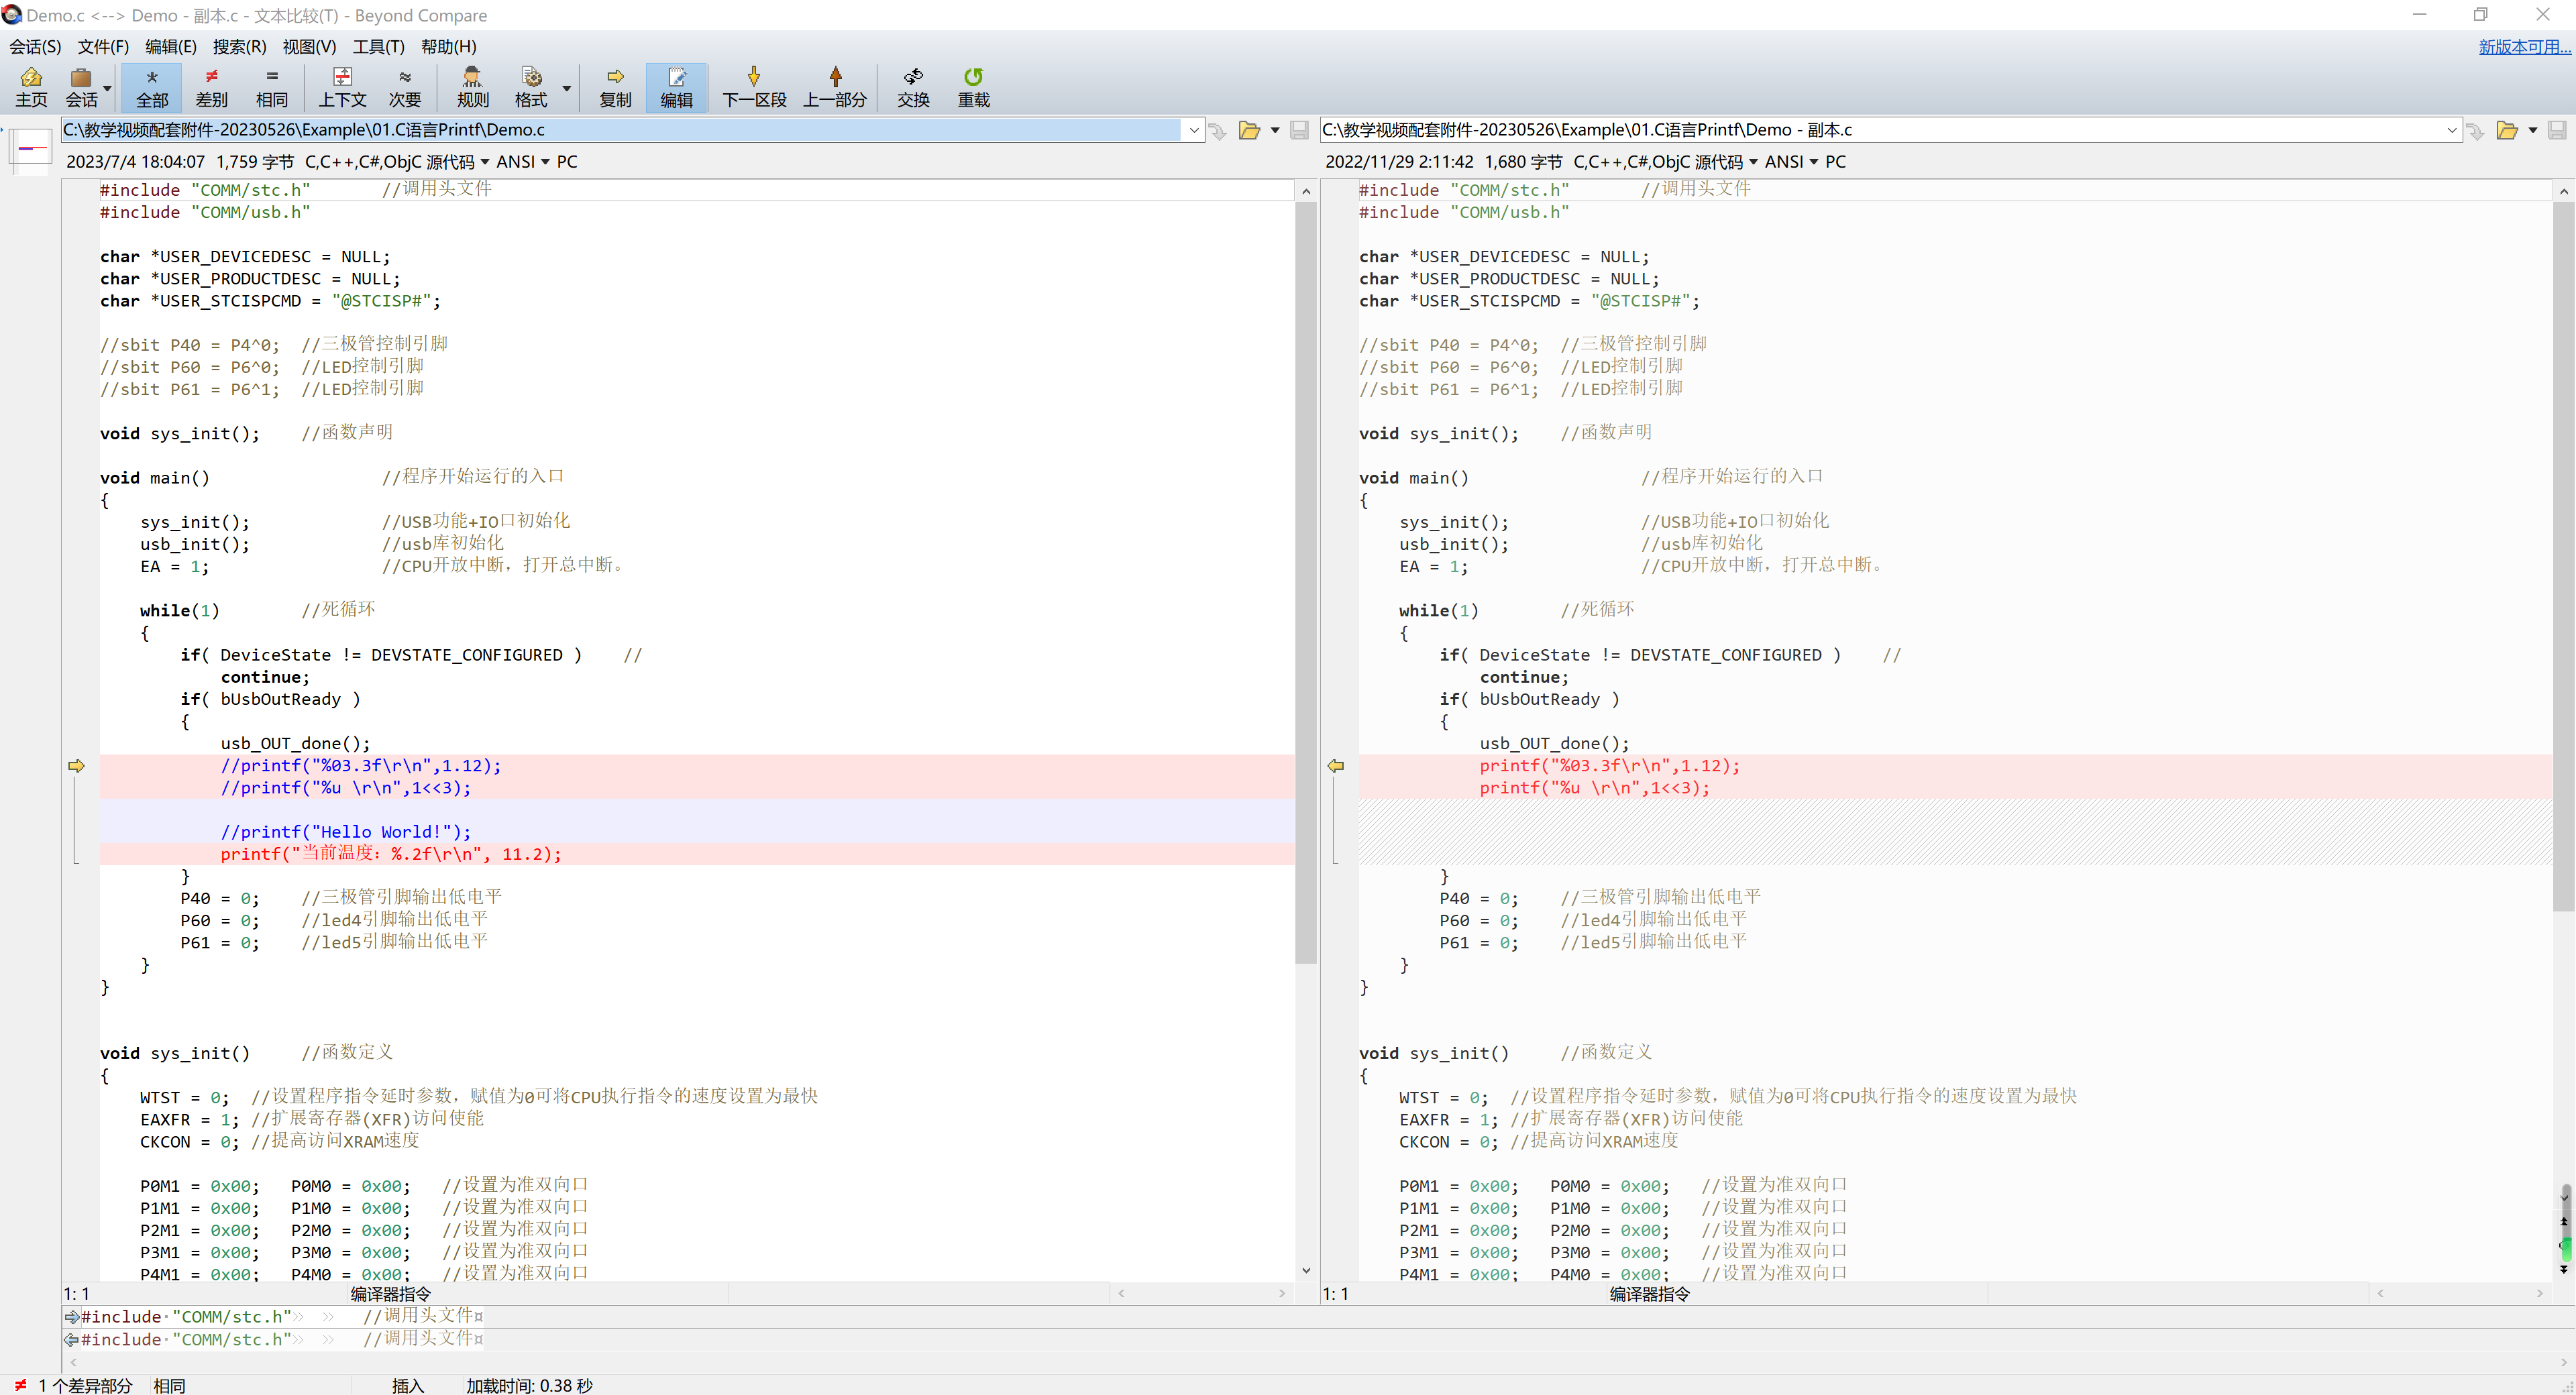Click the left pane open-folder icon
2576x1395 pixels.
tap(1249, 130)
